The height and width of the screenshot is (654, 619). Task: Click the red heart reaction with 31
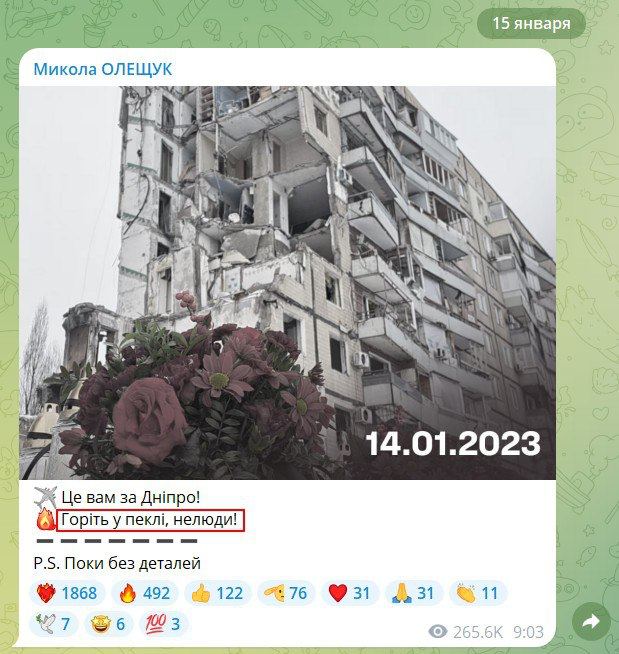coord(350,593)
